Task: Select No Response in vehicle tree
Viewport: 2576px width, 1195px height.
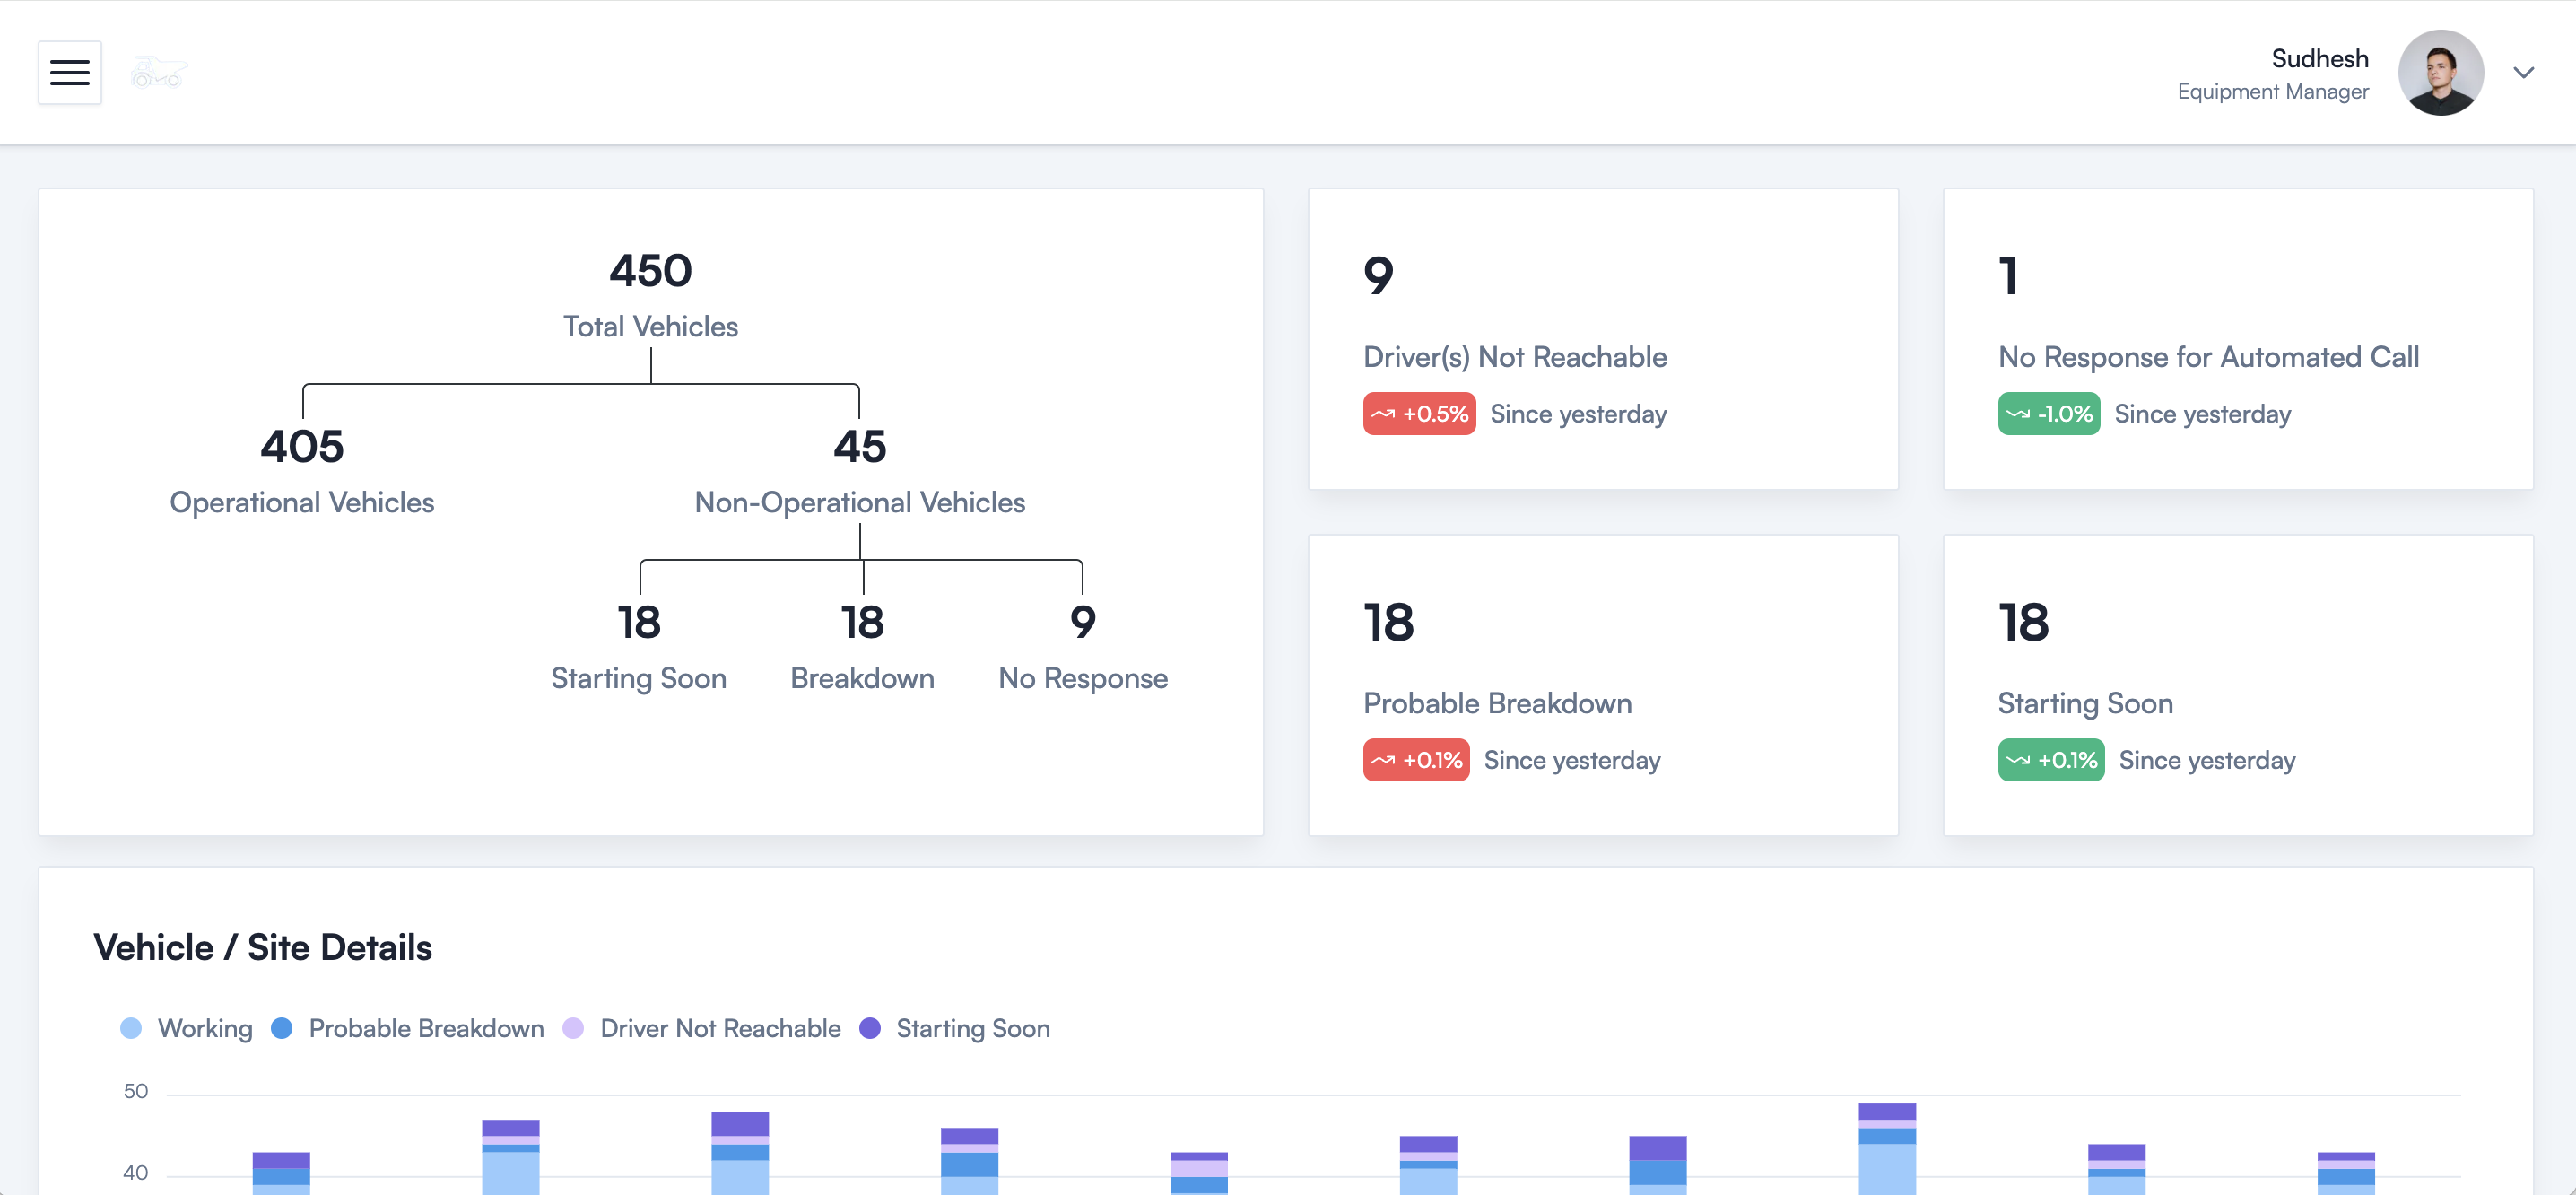Action: point(1083,678)
